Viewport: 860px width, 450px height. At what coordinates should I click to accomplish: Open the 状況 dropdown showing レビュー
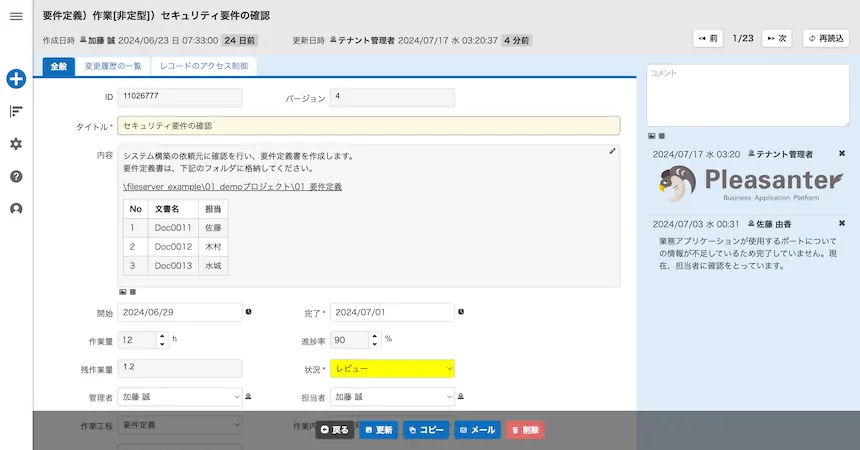(x=392, y=369)
